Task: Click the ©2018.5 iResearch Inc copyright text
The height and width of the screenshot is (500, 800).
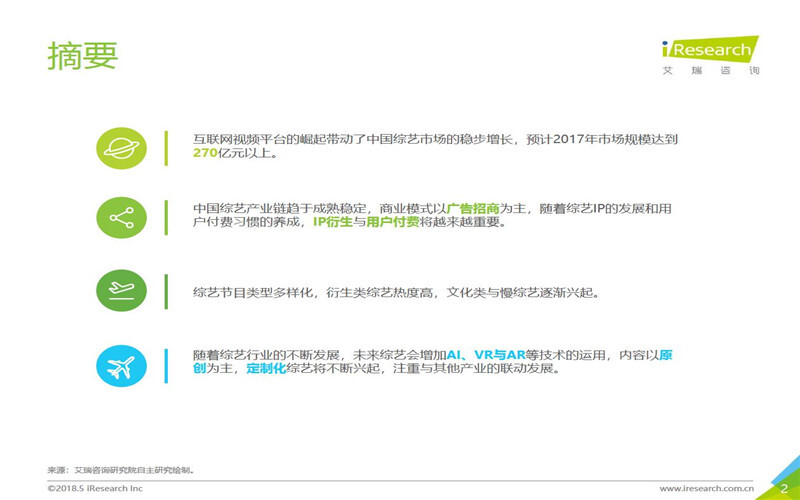Action: [x=95, y=488]
